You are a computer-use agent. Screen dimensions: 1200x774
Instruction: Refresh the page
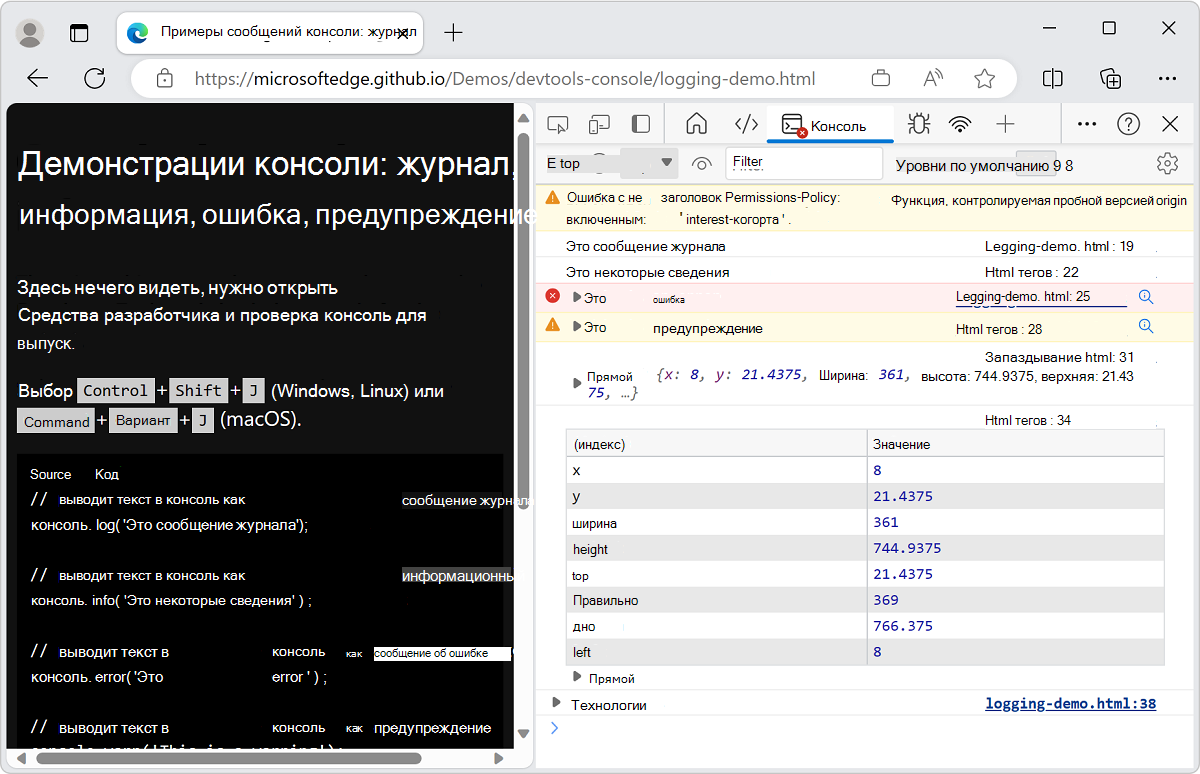(x=95, y=78)
